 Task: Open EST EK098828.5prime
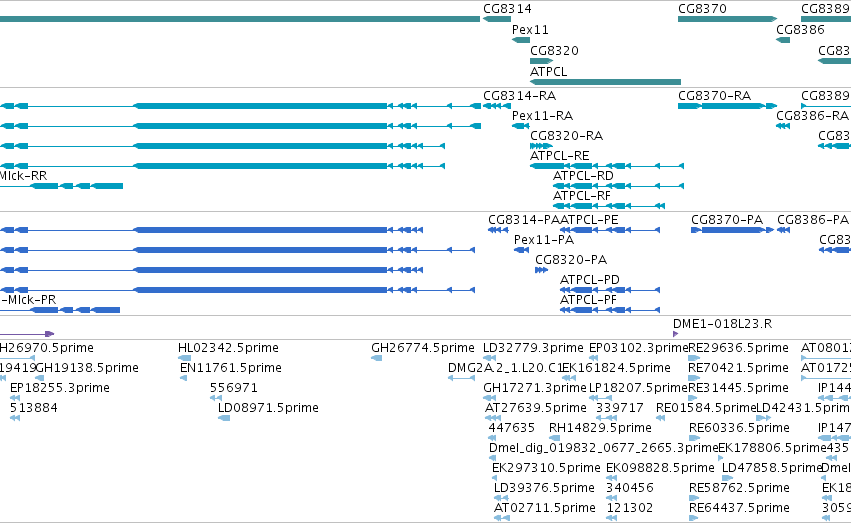pyautogui.click(x=660, y=469)
